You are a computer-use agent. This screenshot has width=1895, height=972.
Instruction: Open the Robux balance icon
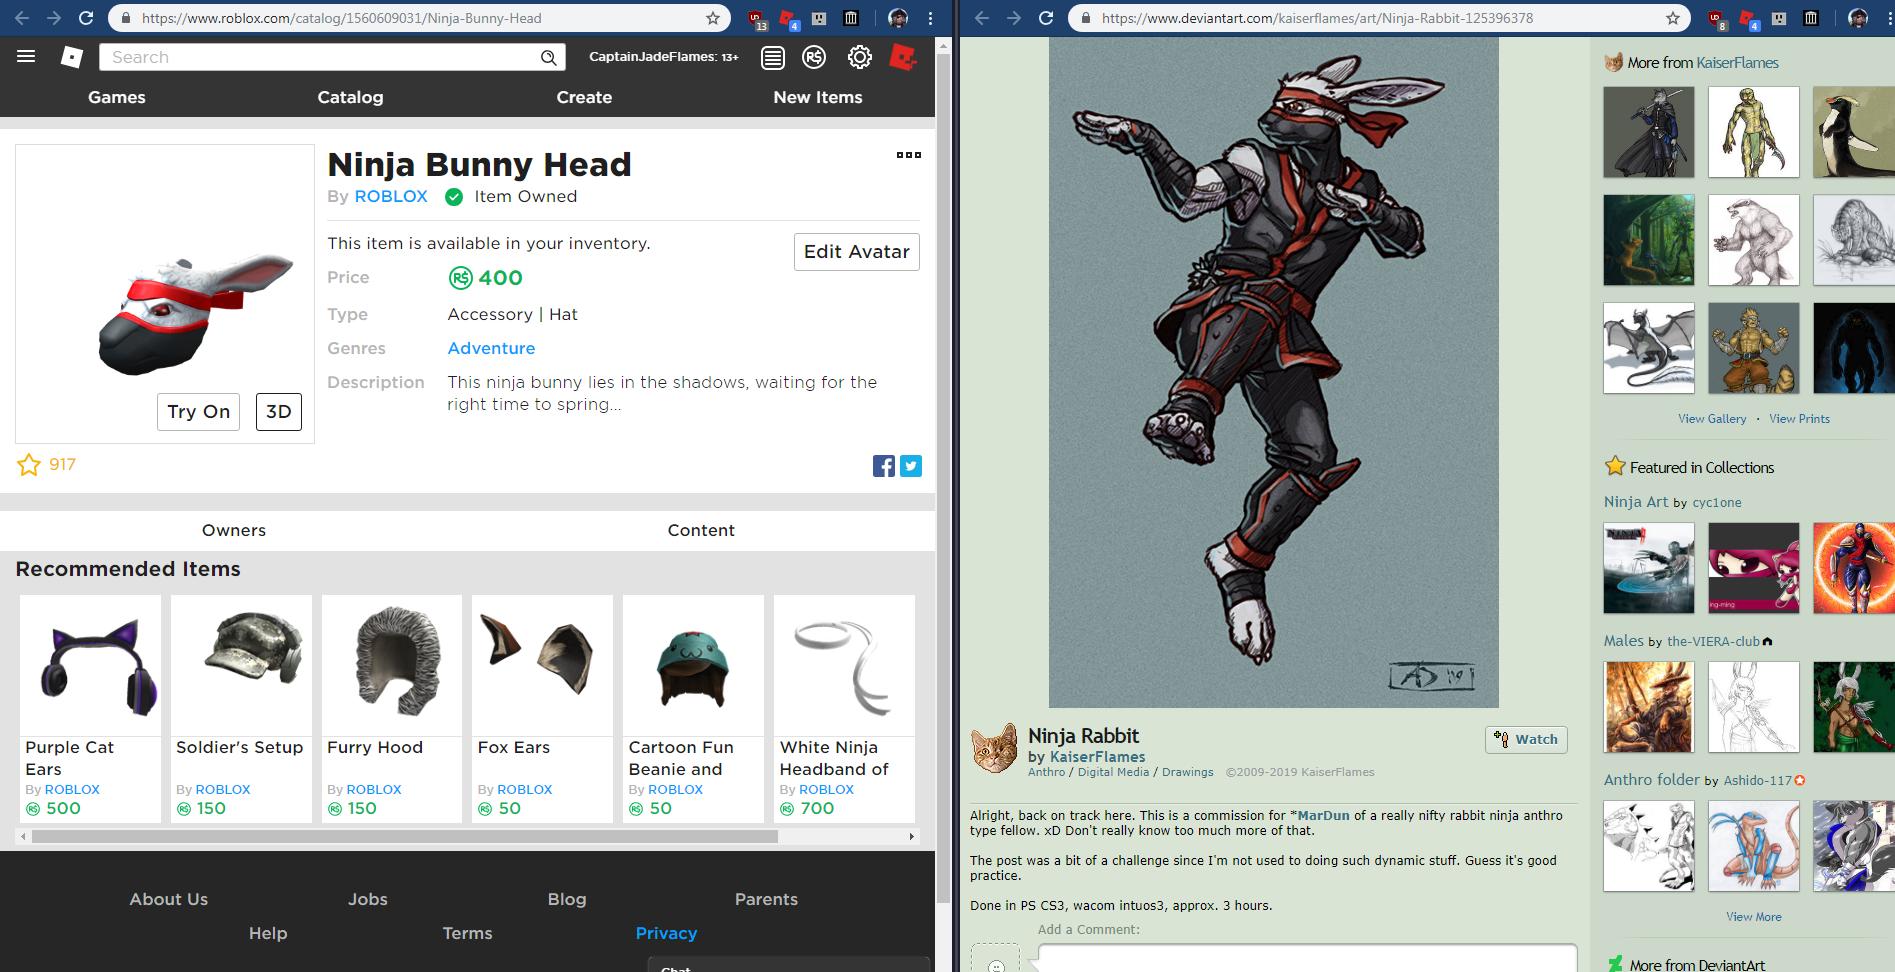pyautogui.click(x=814, y=58)
